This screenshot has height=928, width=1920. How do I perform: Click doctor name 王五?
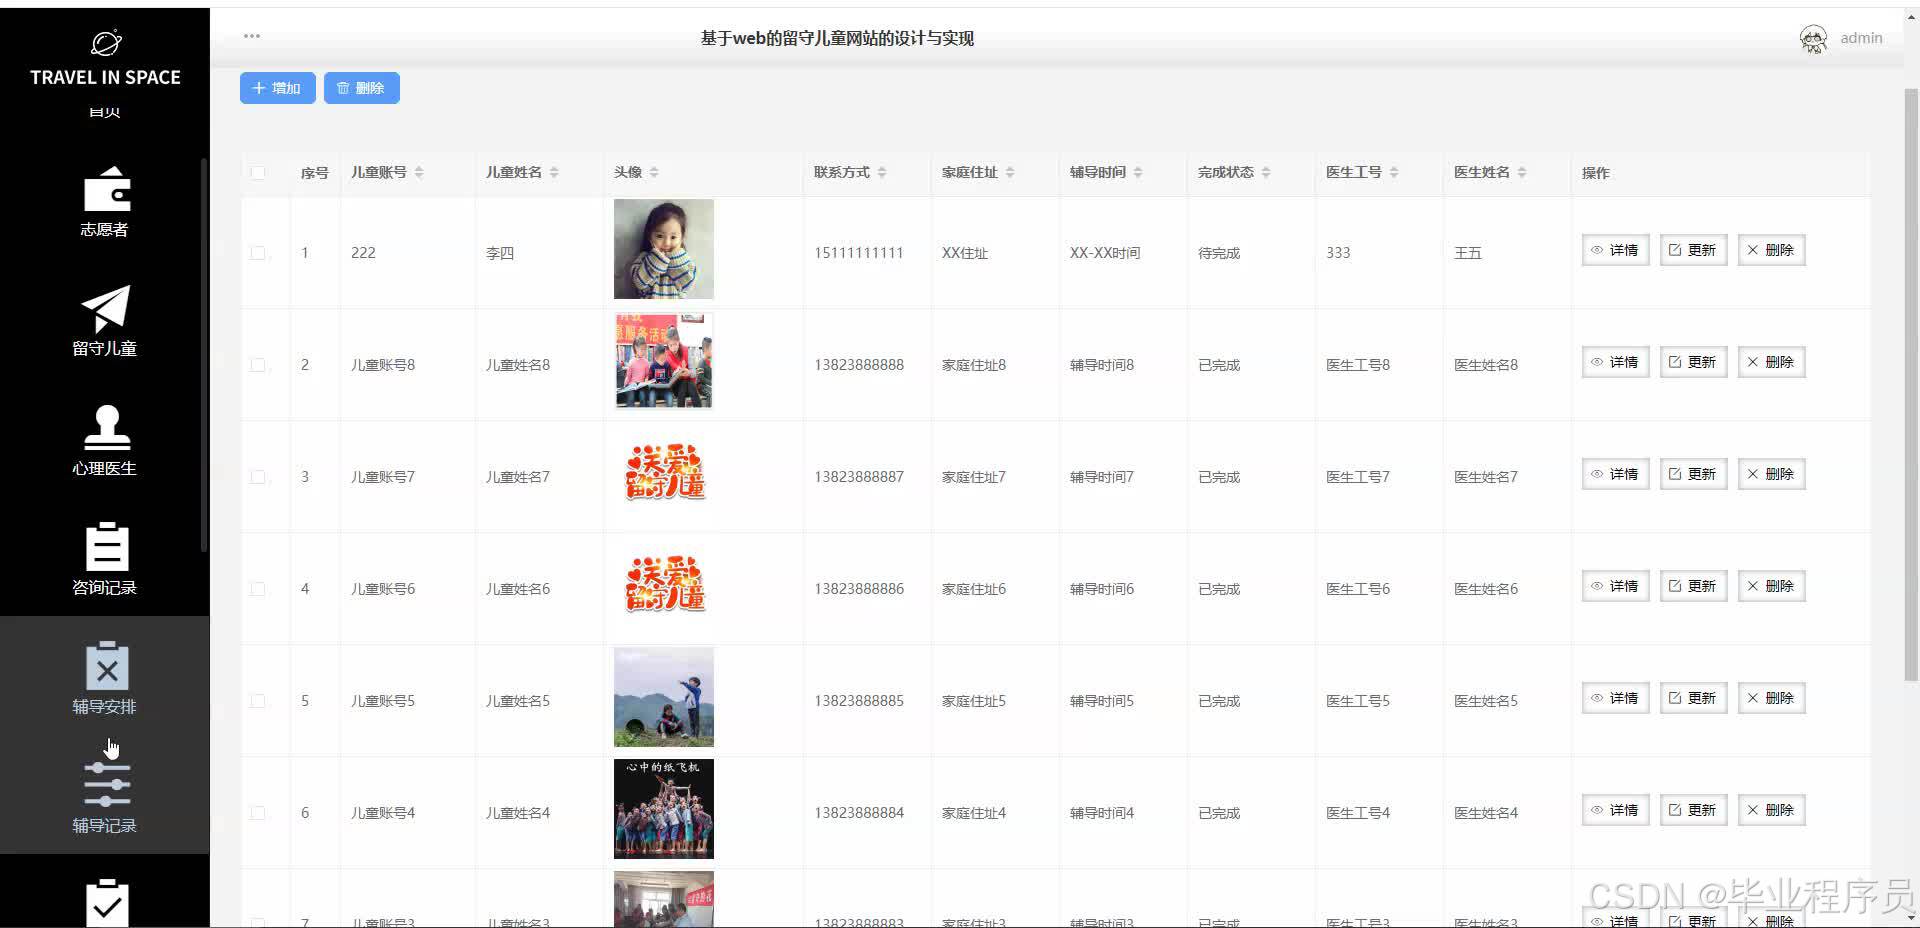point(1468,253)
